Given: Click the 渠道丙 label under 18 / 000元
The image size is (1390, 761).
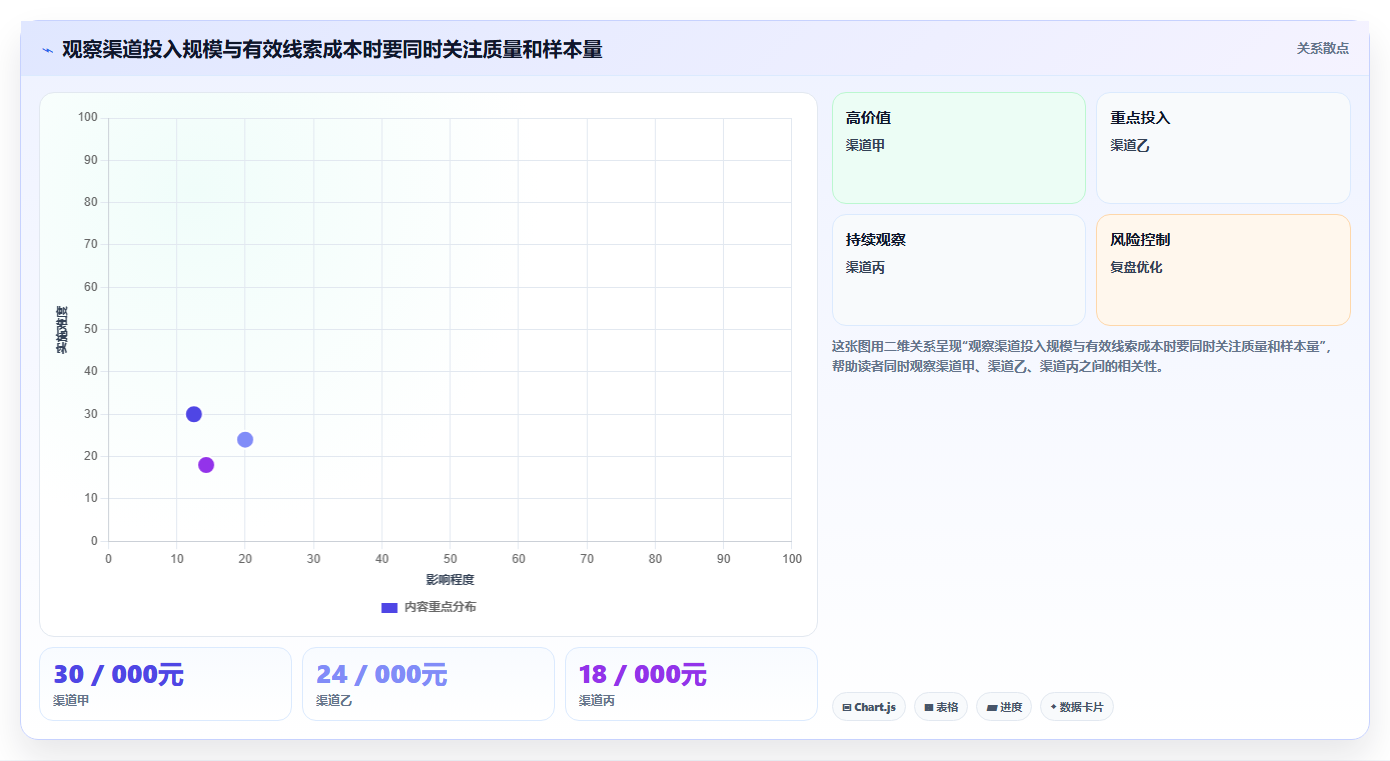Looking at the screenshot, I should (597, 701).
